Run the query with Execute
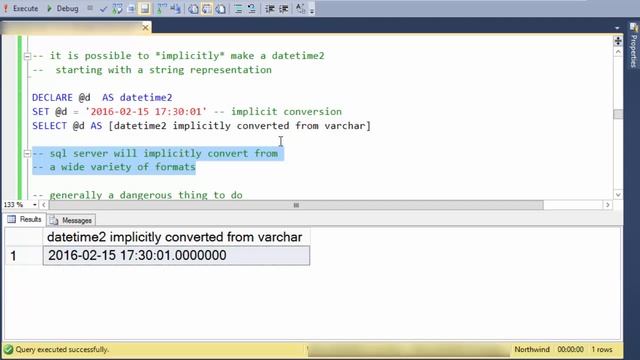 (x=21, y=8)
